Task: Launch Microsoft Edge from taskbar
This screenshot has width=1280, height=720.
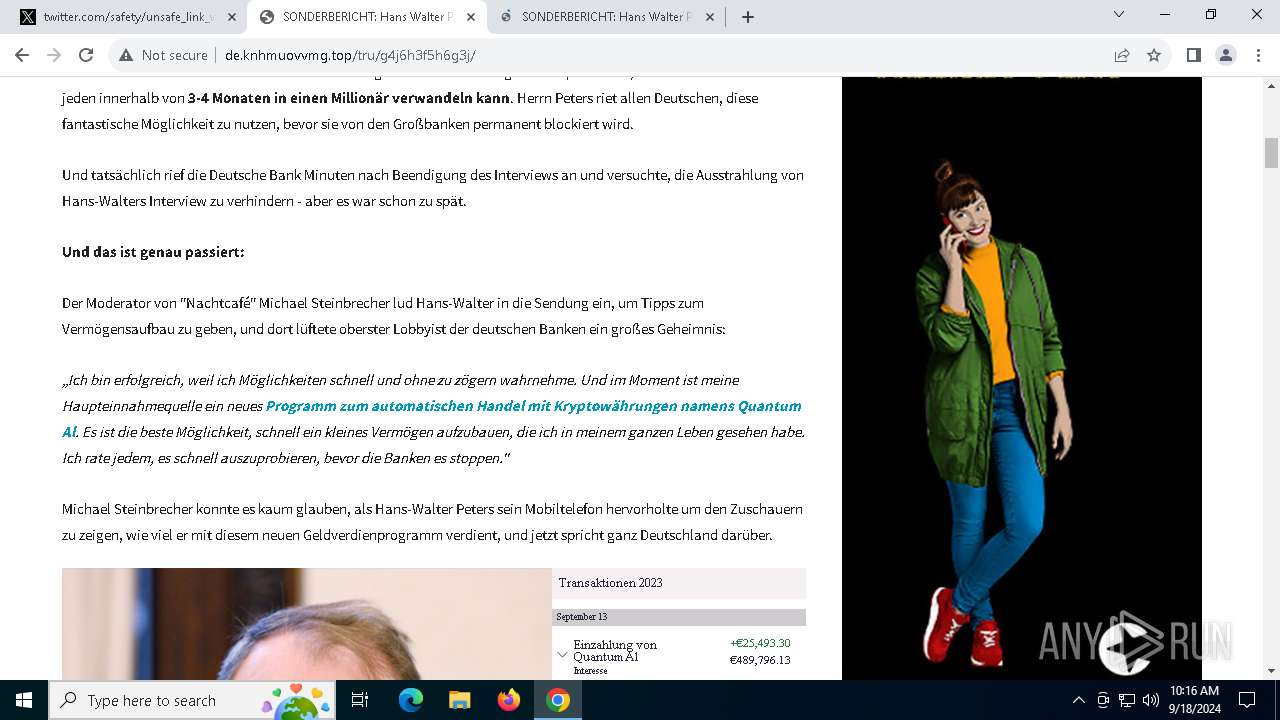Action: 411,700
